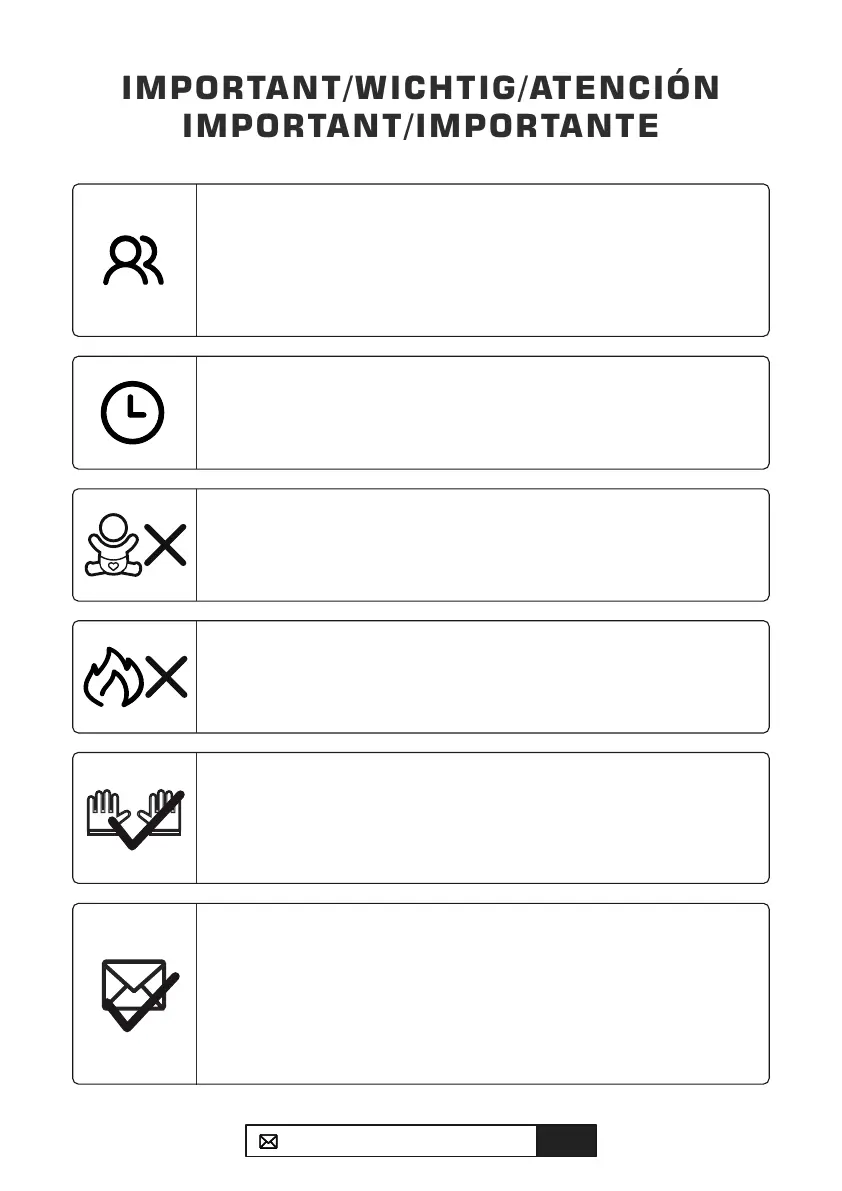This screenshot has height=1191, width=842.
Task: Click the two-people icon
Action: click(x=133, y=260)
